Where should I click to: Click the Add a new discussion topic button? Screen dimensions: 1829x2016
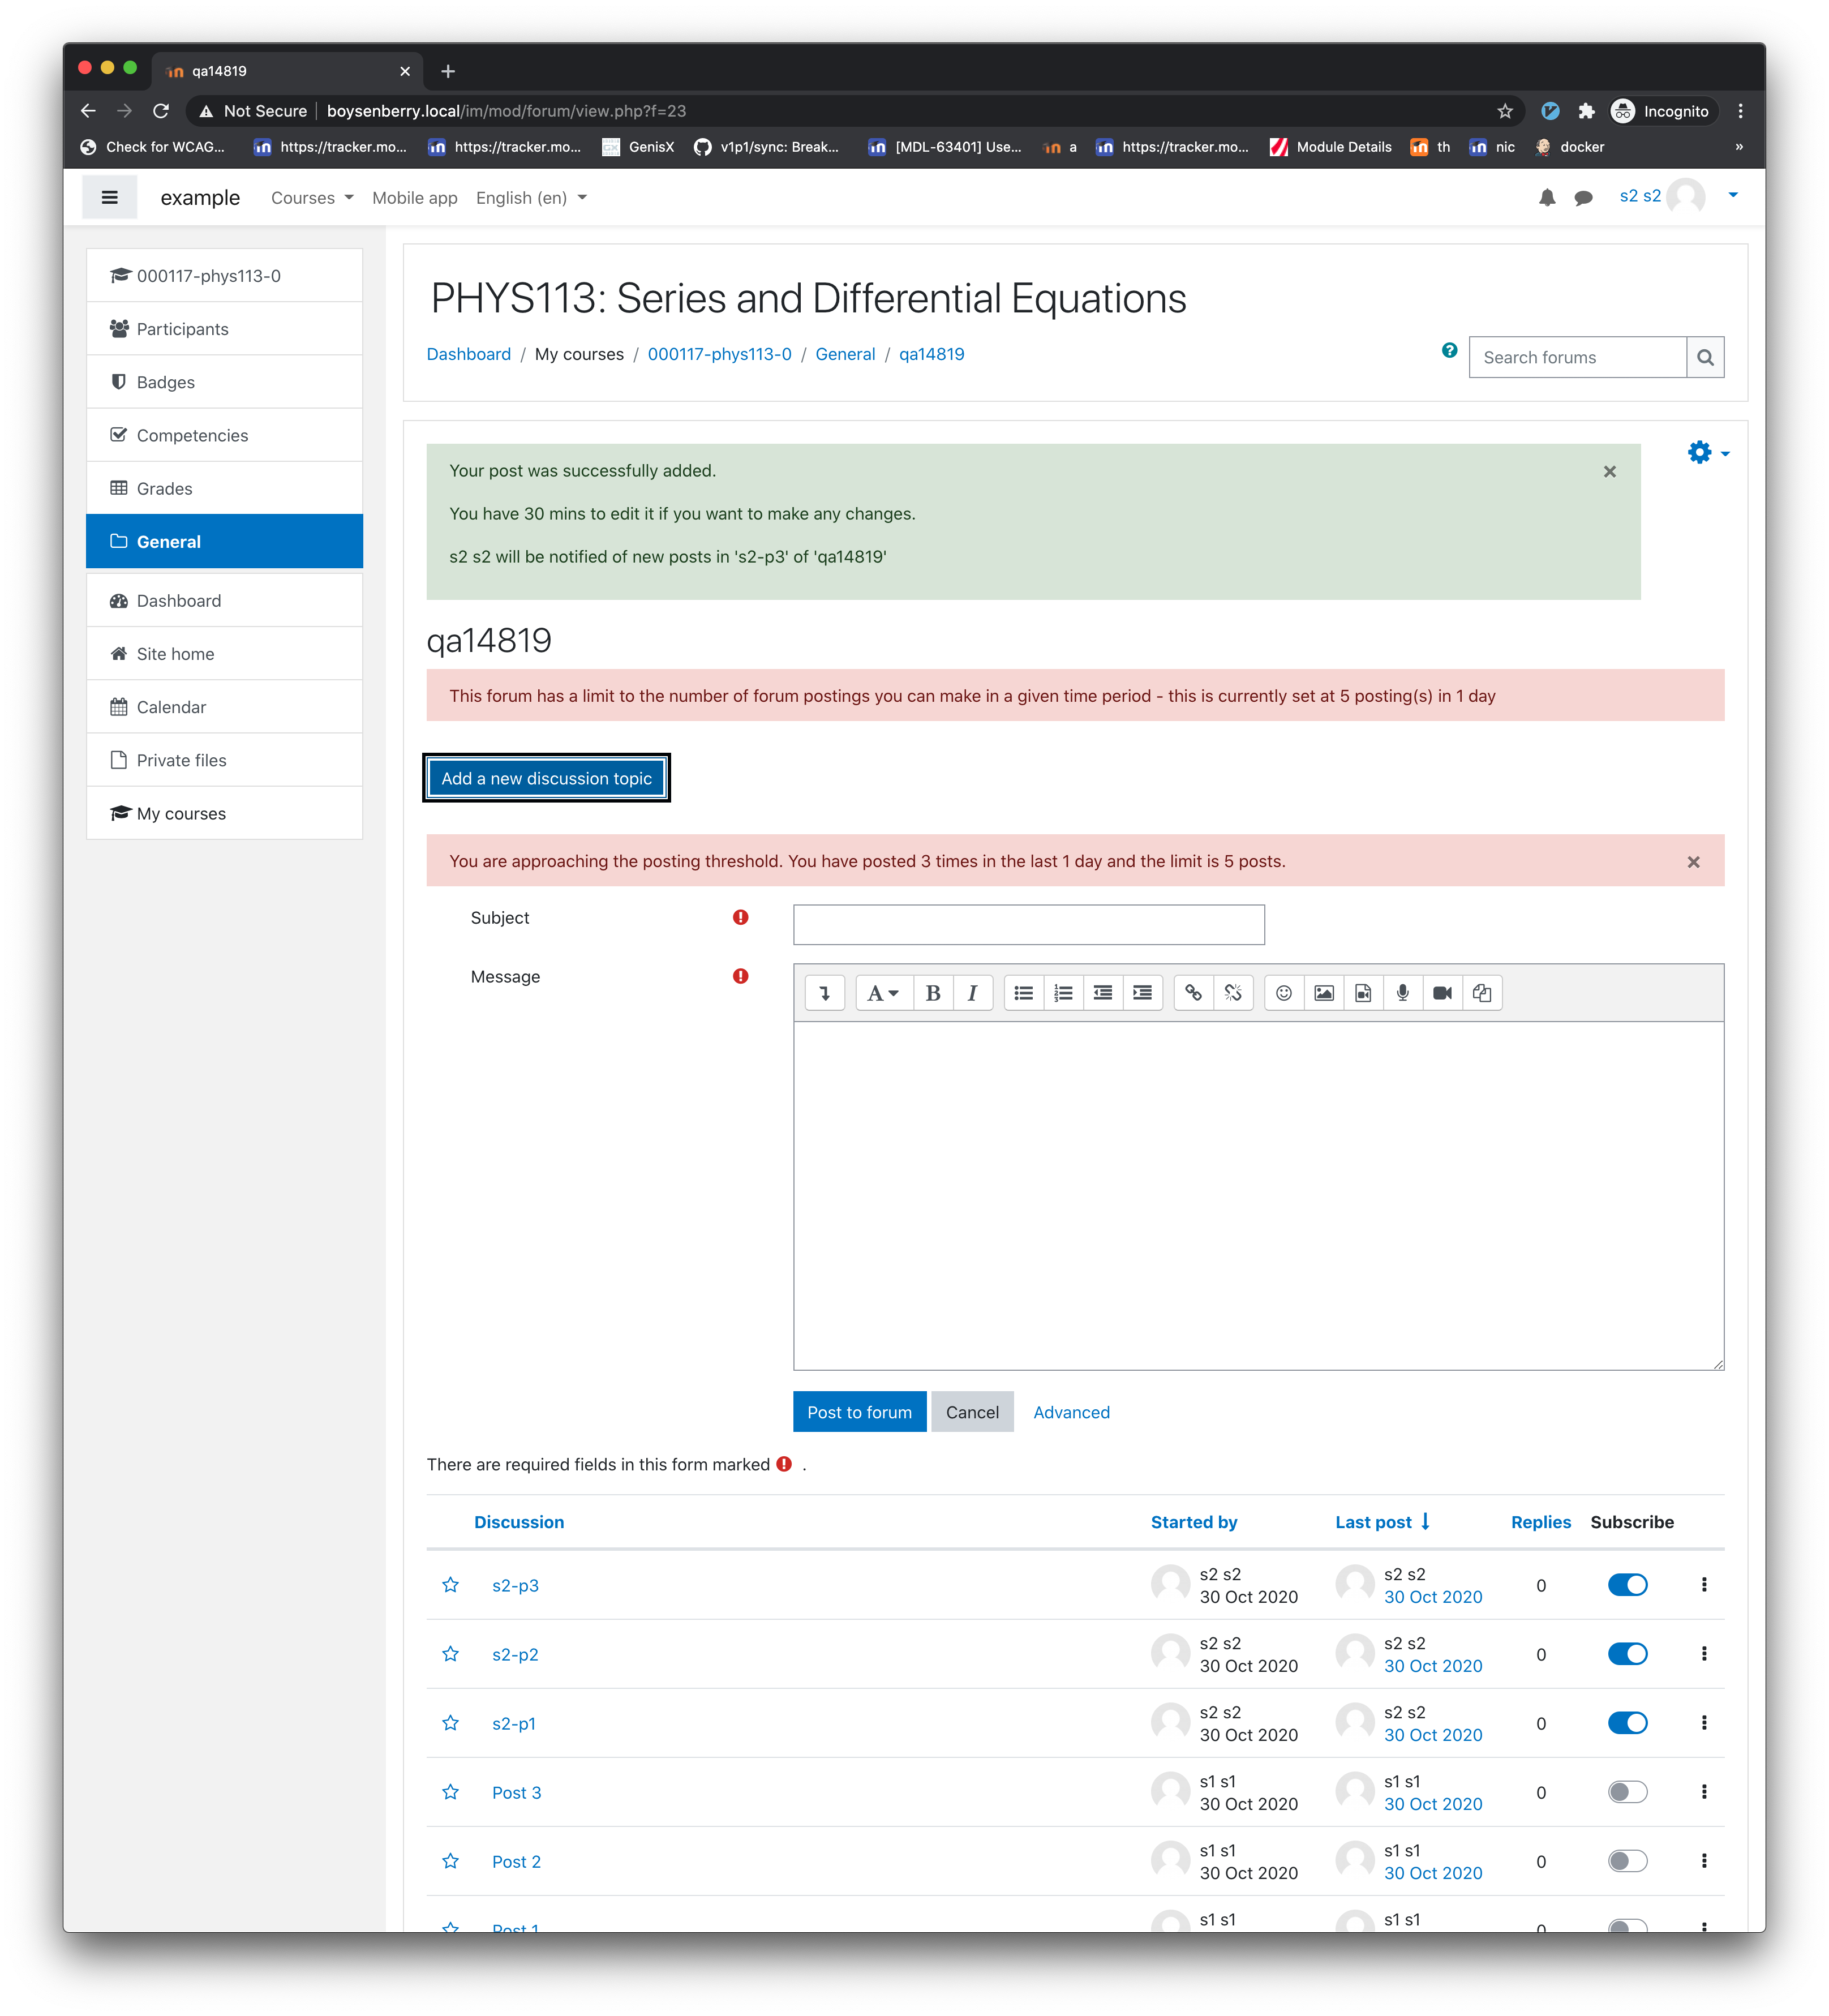pyautogui.click(x=546, y=778)
